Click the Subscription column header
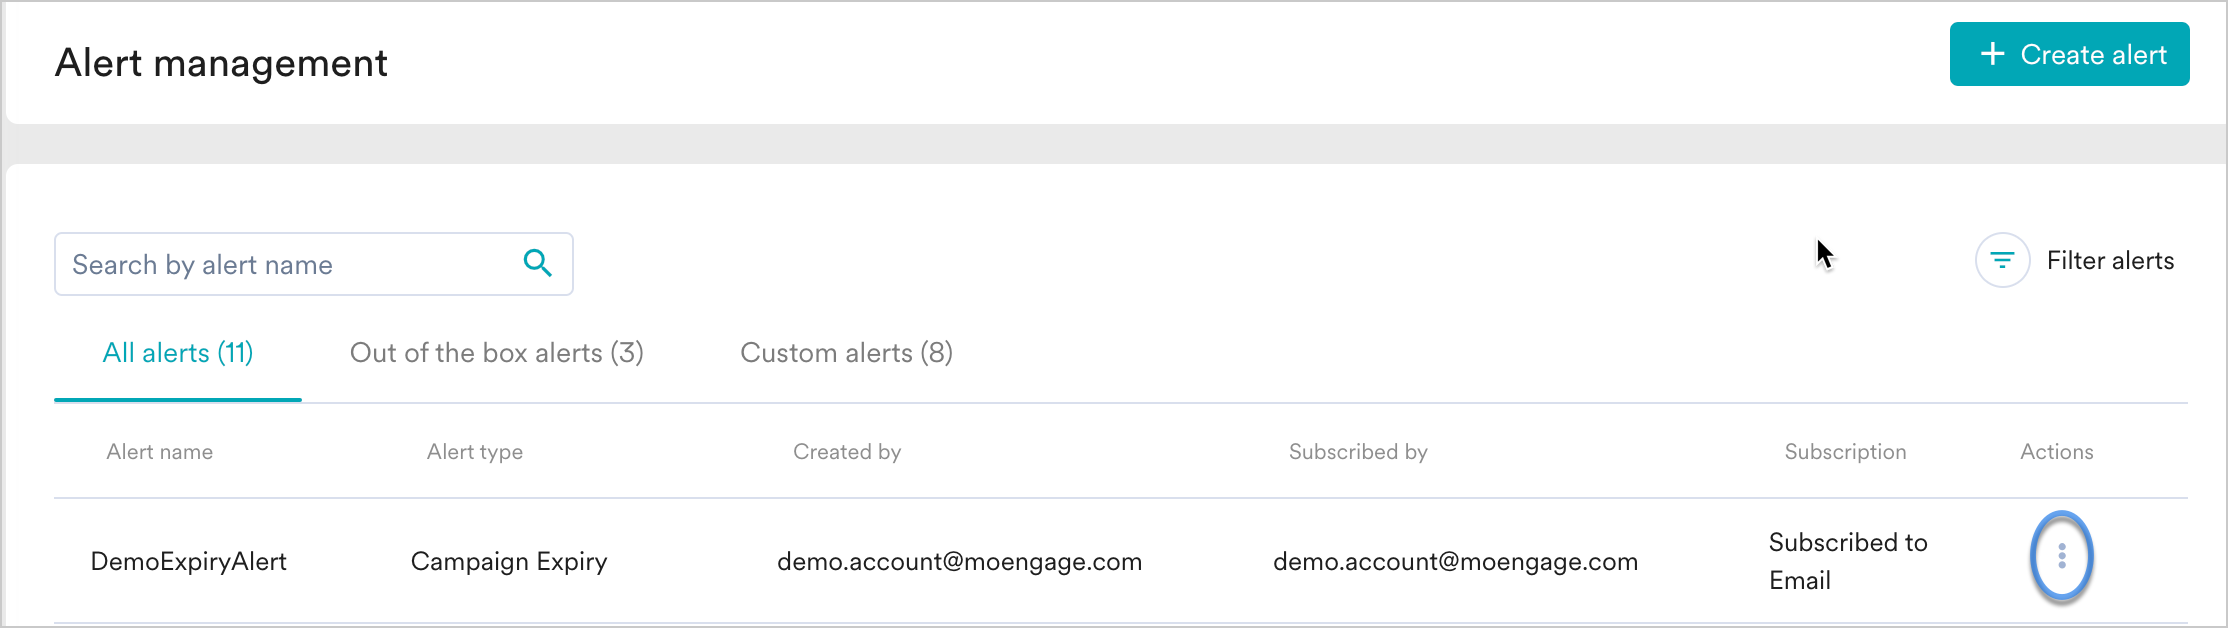 point(1843,451)
